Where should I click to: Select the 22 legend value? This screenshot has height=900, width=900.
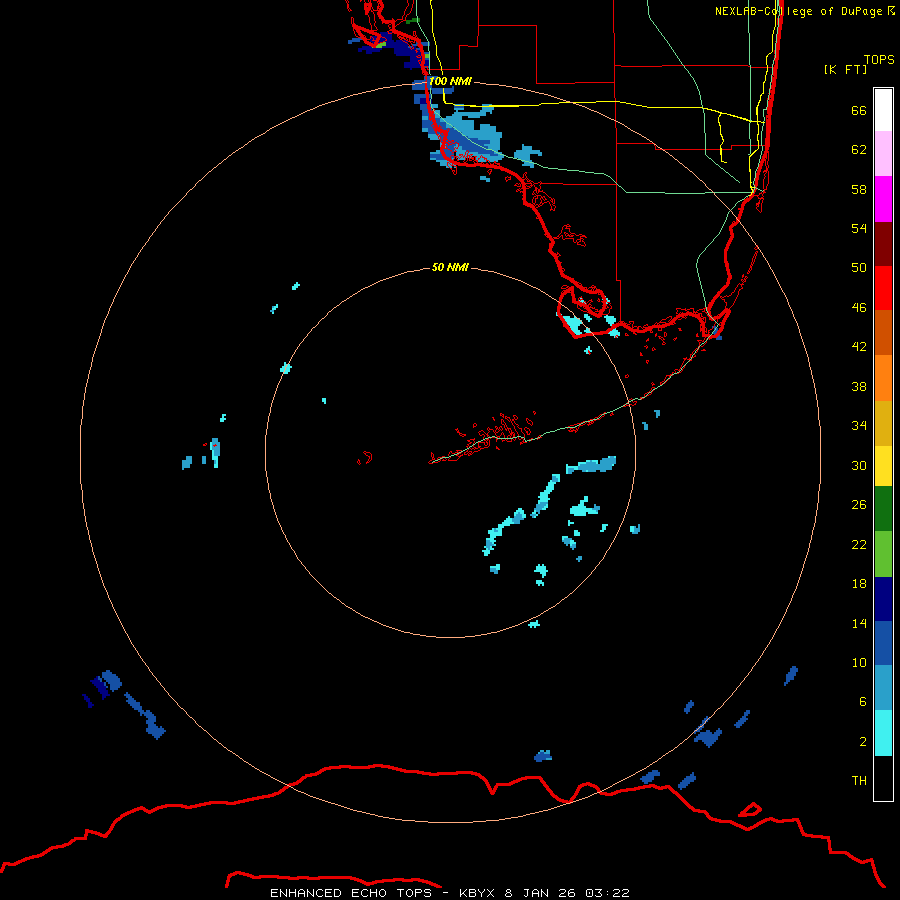859,545
